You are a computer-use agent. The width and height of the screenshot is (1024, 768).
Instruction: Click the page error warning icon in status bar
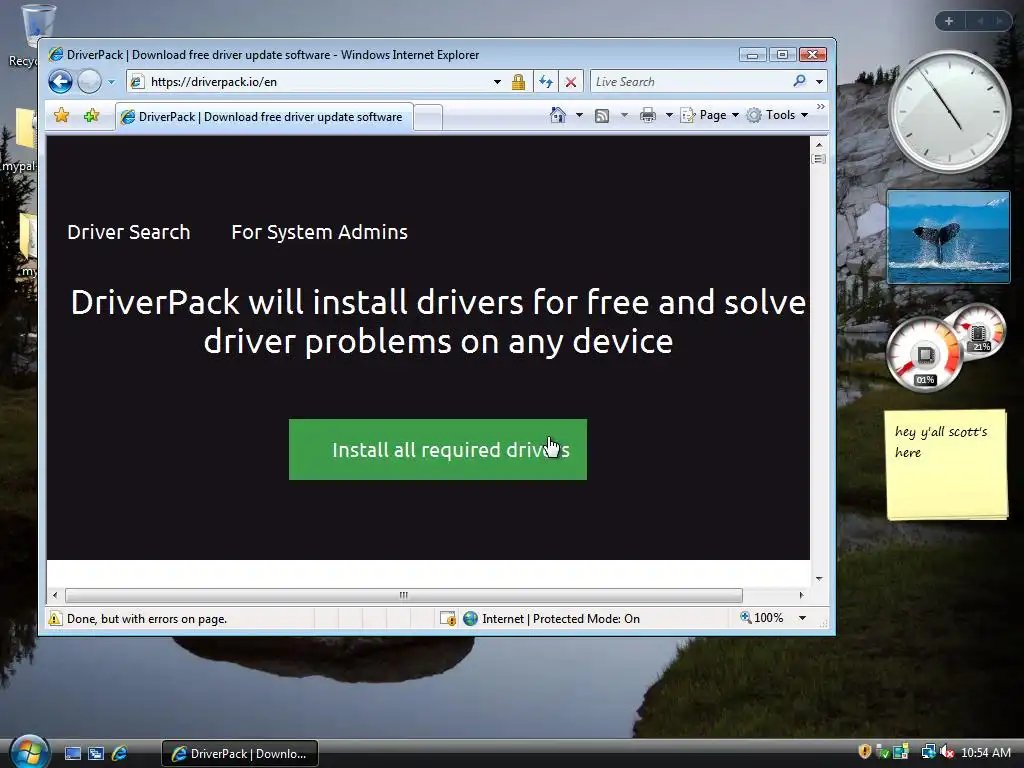tap(55, 618)
